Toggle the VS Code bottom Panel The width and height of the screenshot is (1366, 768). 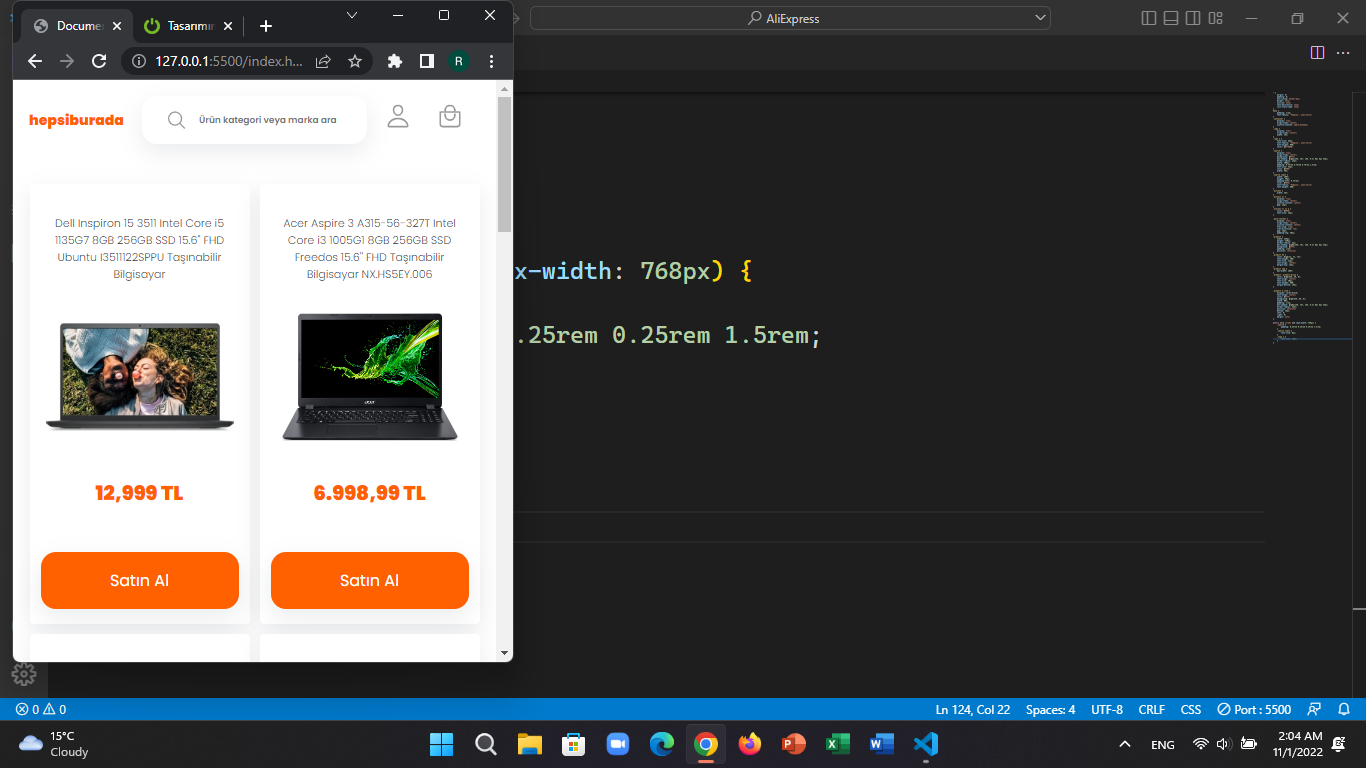coord(1170,18)
